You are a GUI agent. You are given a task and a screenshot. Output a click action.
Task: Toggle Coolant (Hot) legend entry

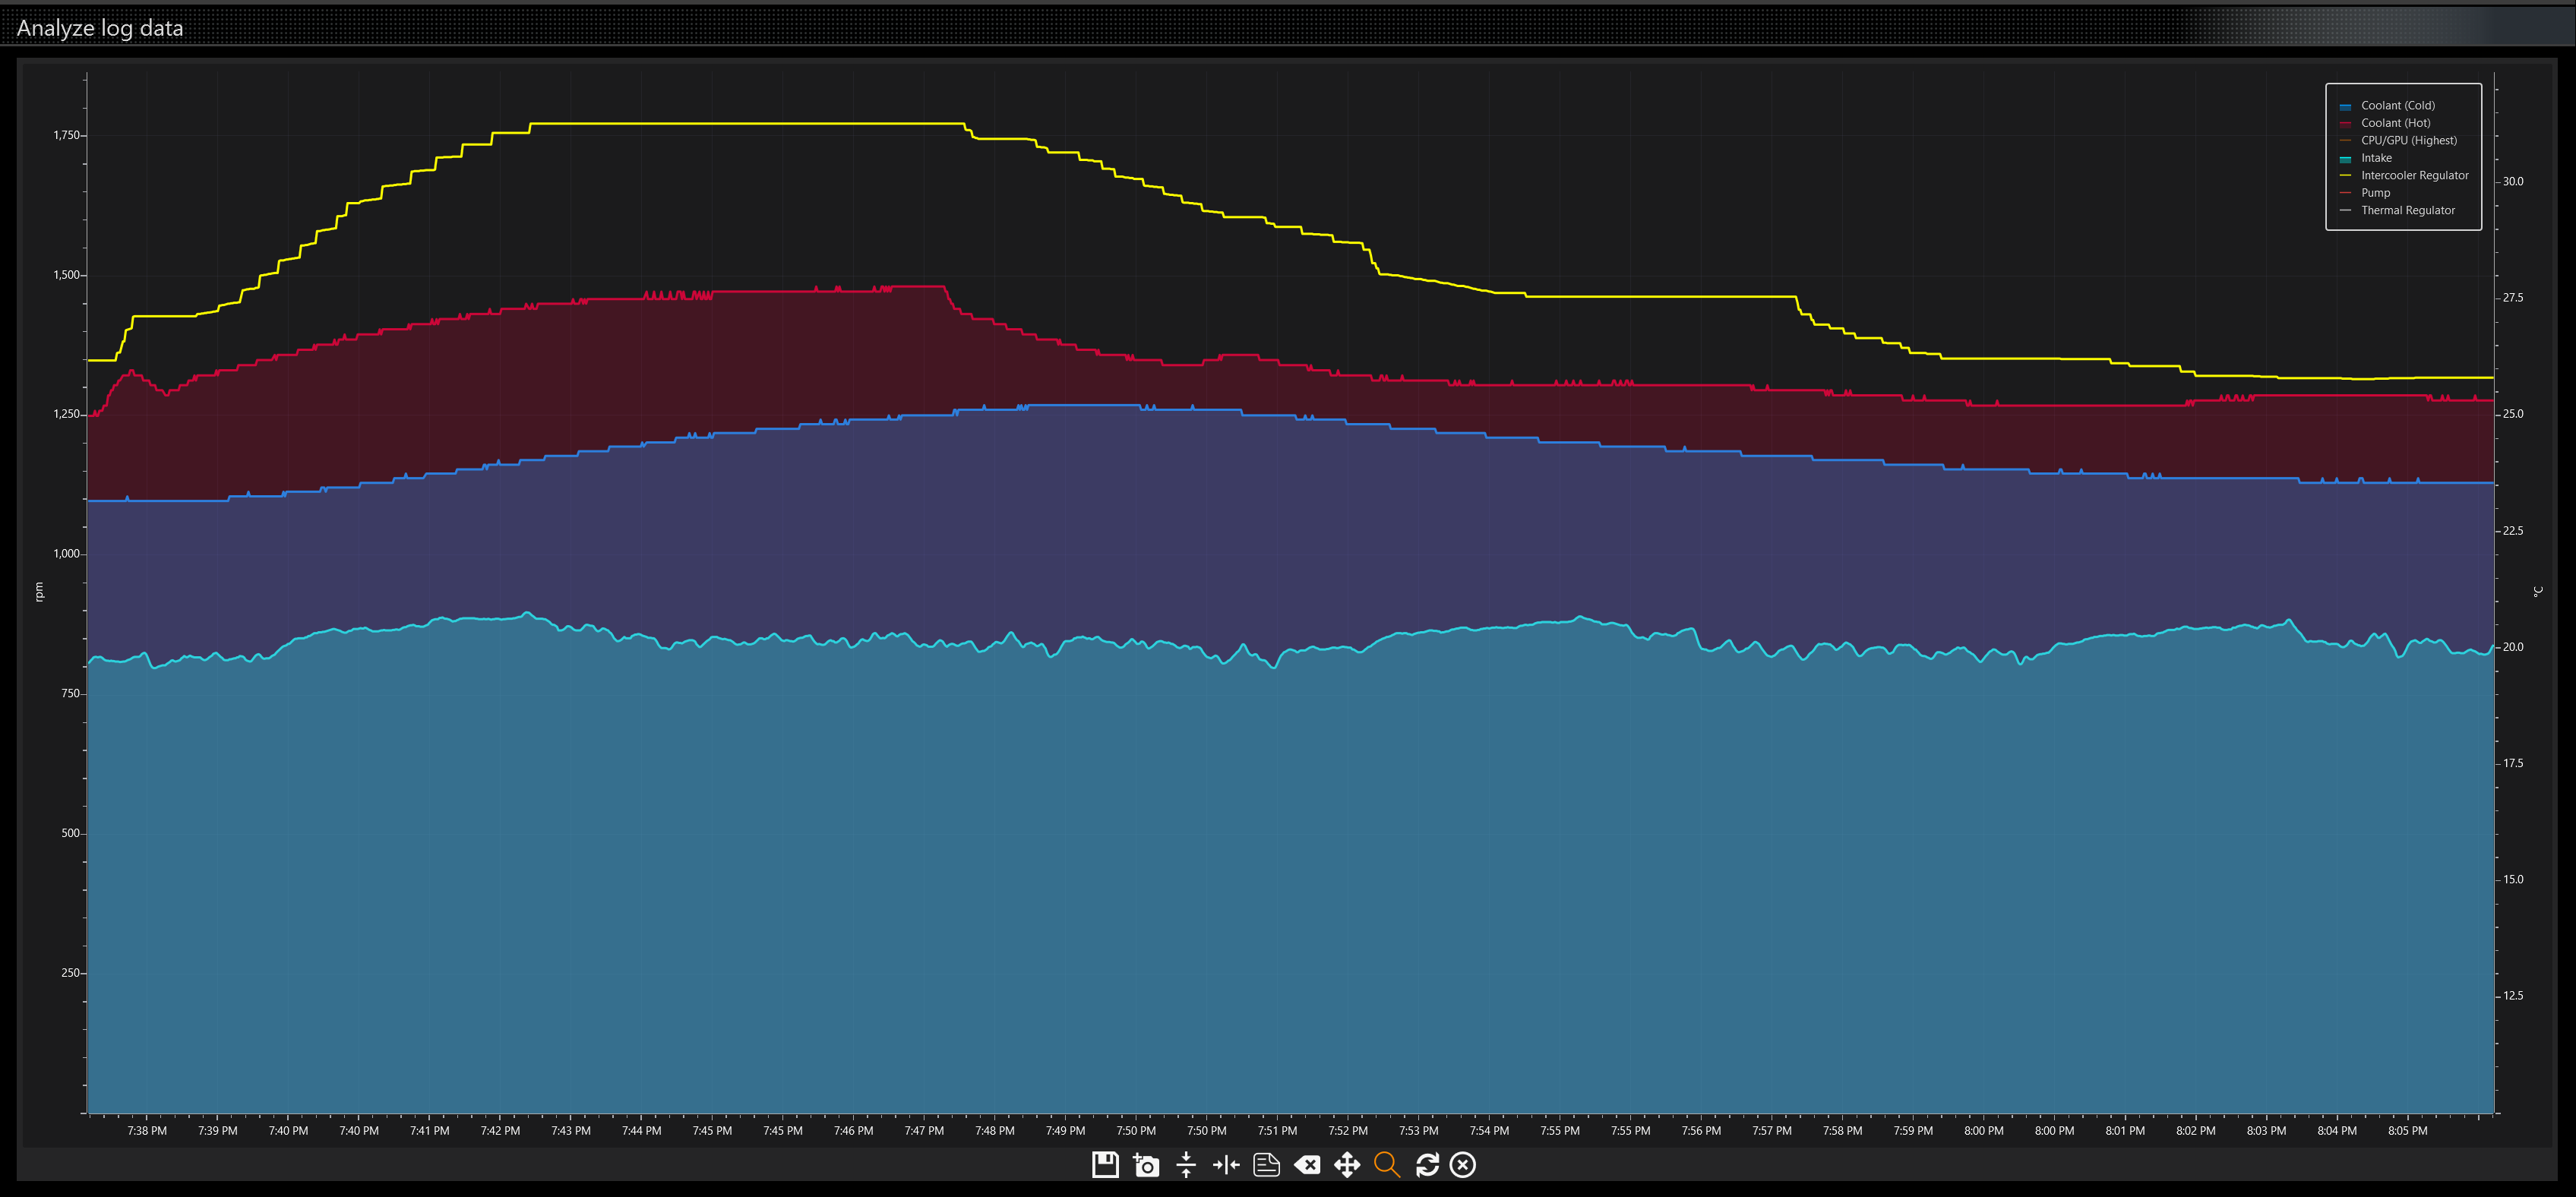2395,123
